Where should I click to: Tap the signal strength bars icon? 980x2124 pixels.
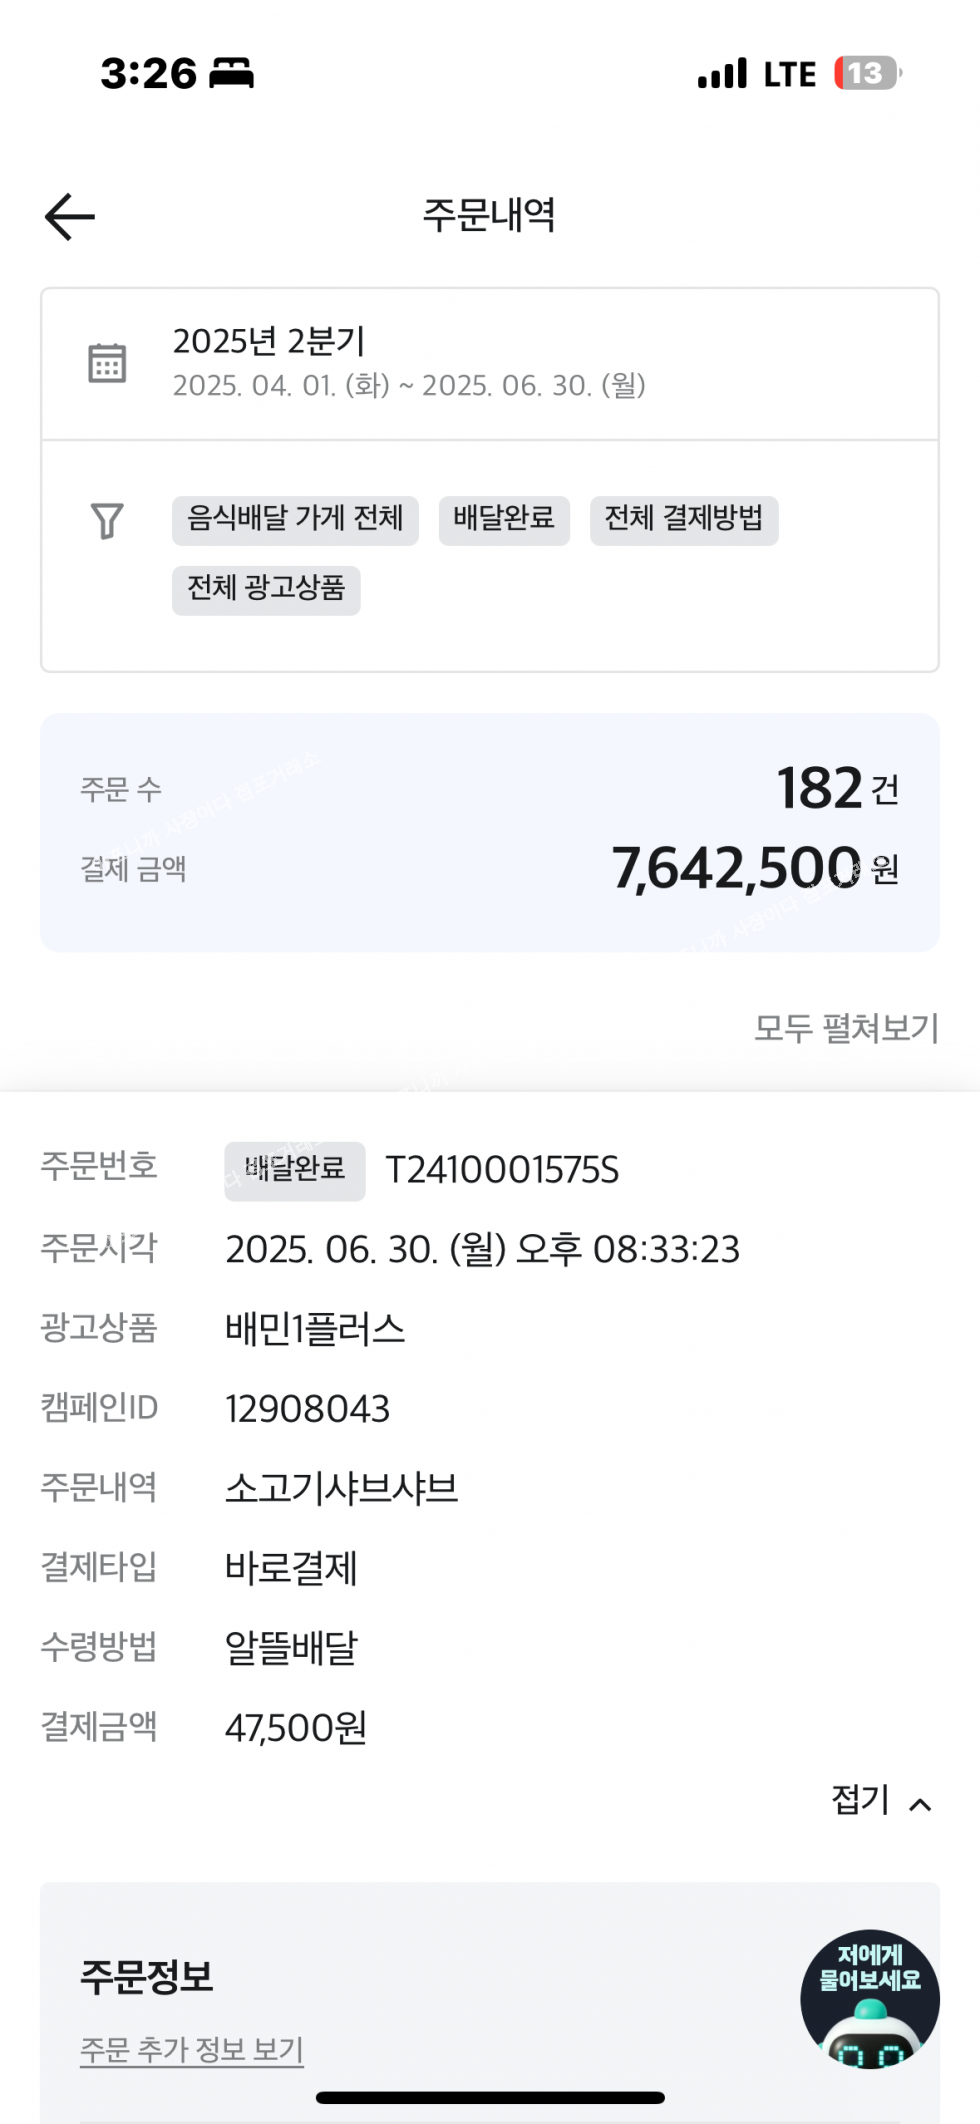pos(722,74)
